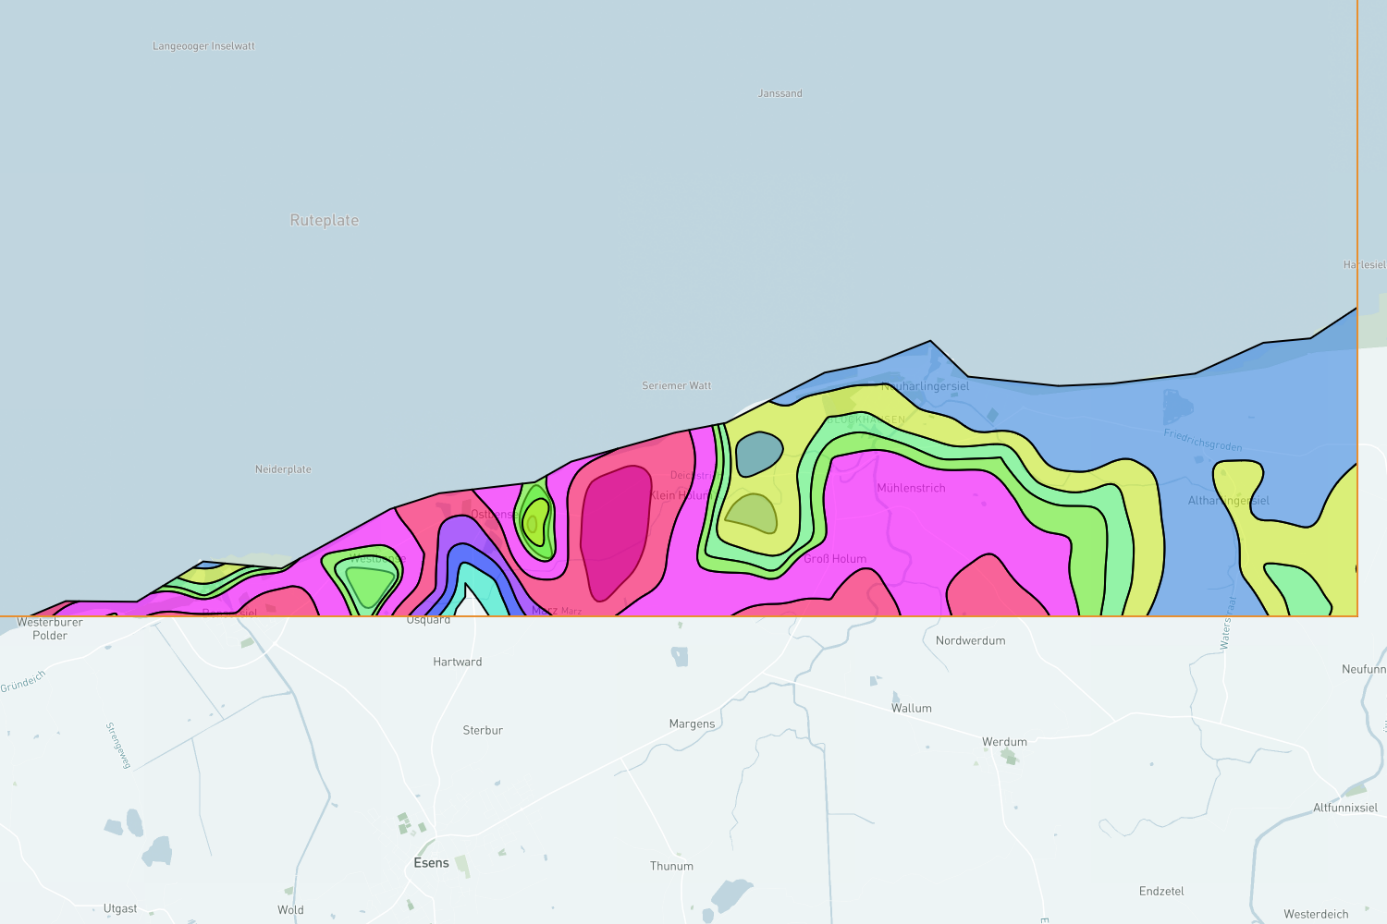Click the Altfunnixsiel label

(x=1345, y=808)
